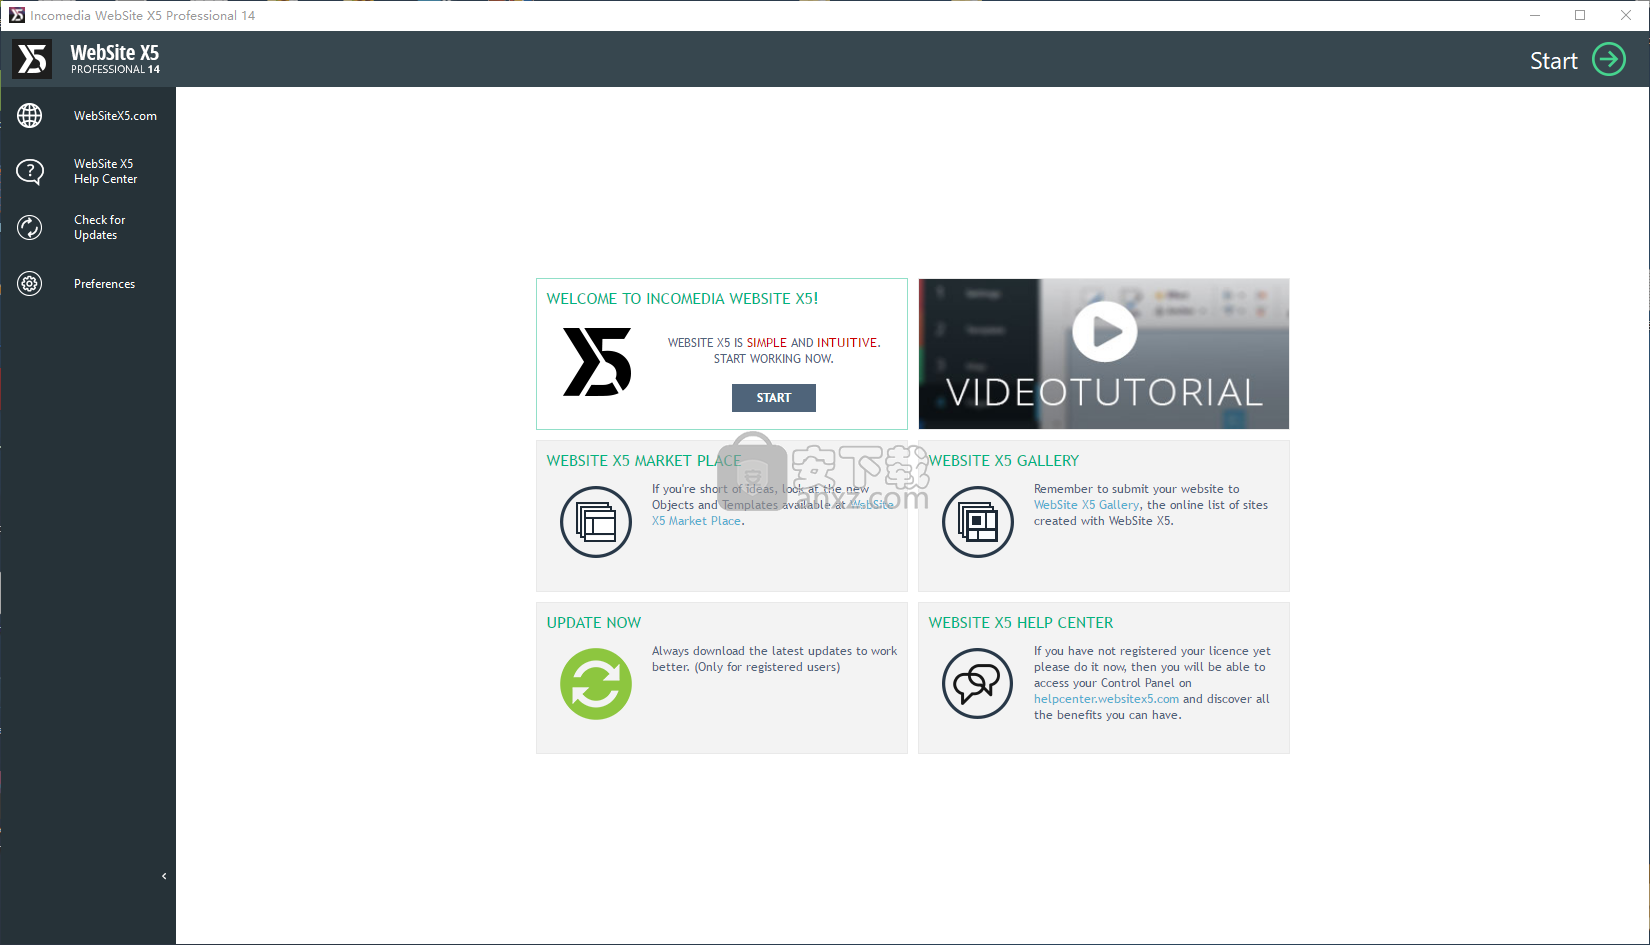This screenshot has width=1650, height=945.
Task: Click the welcome to Incomedia WebSite X5 heading
Action: pos(682,299)
